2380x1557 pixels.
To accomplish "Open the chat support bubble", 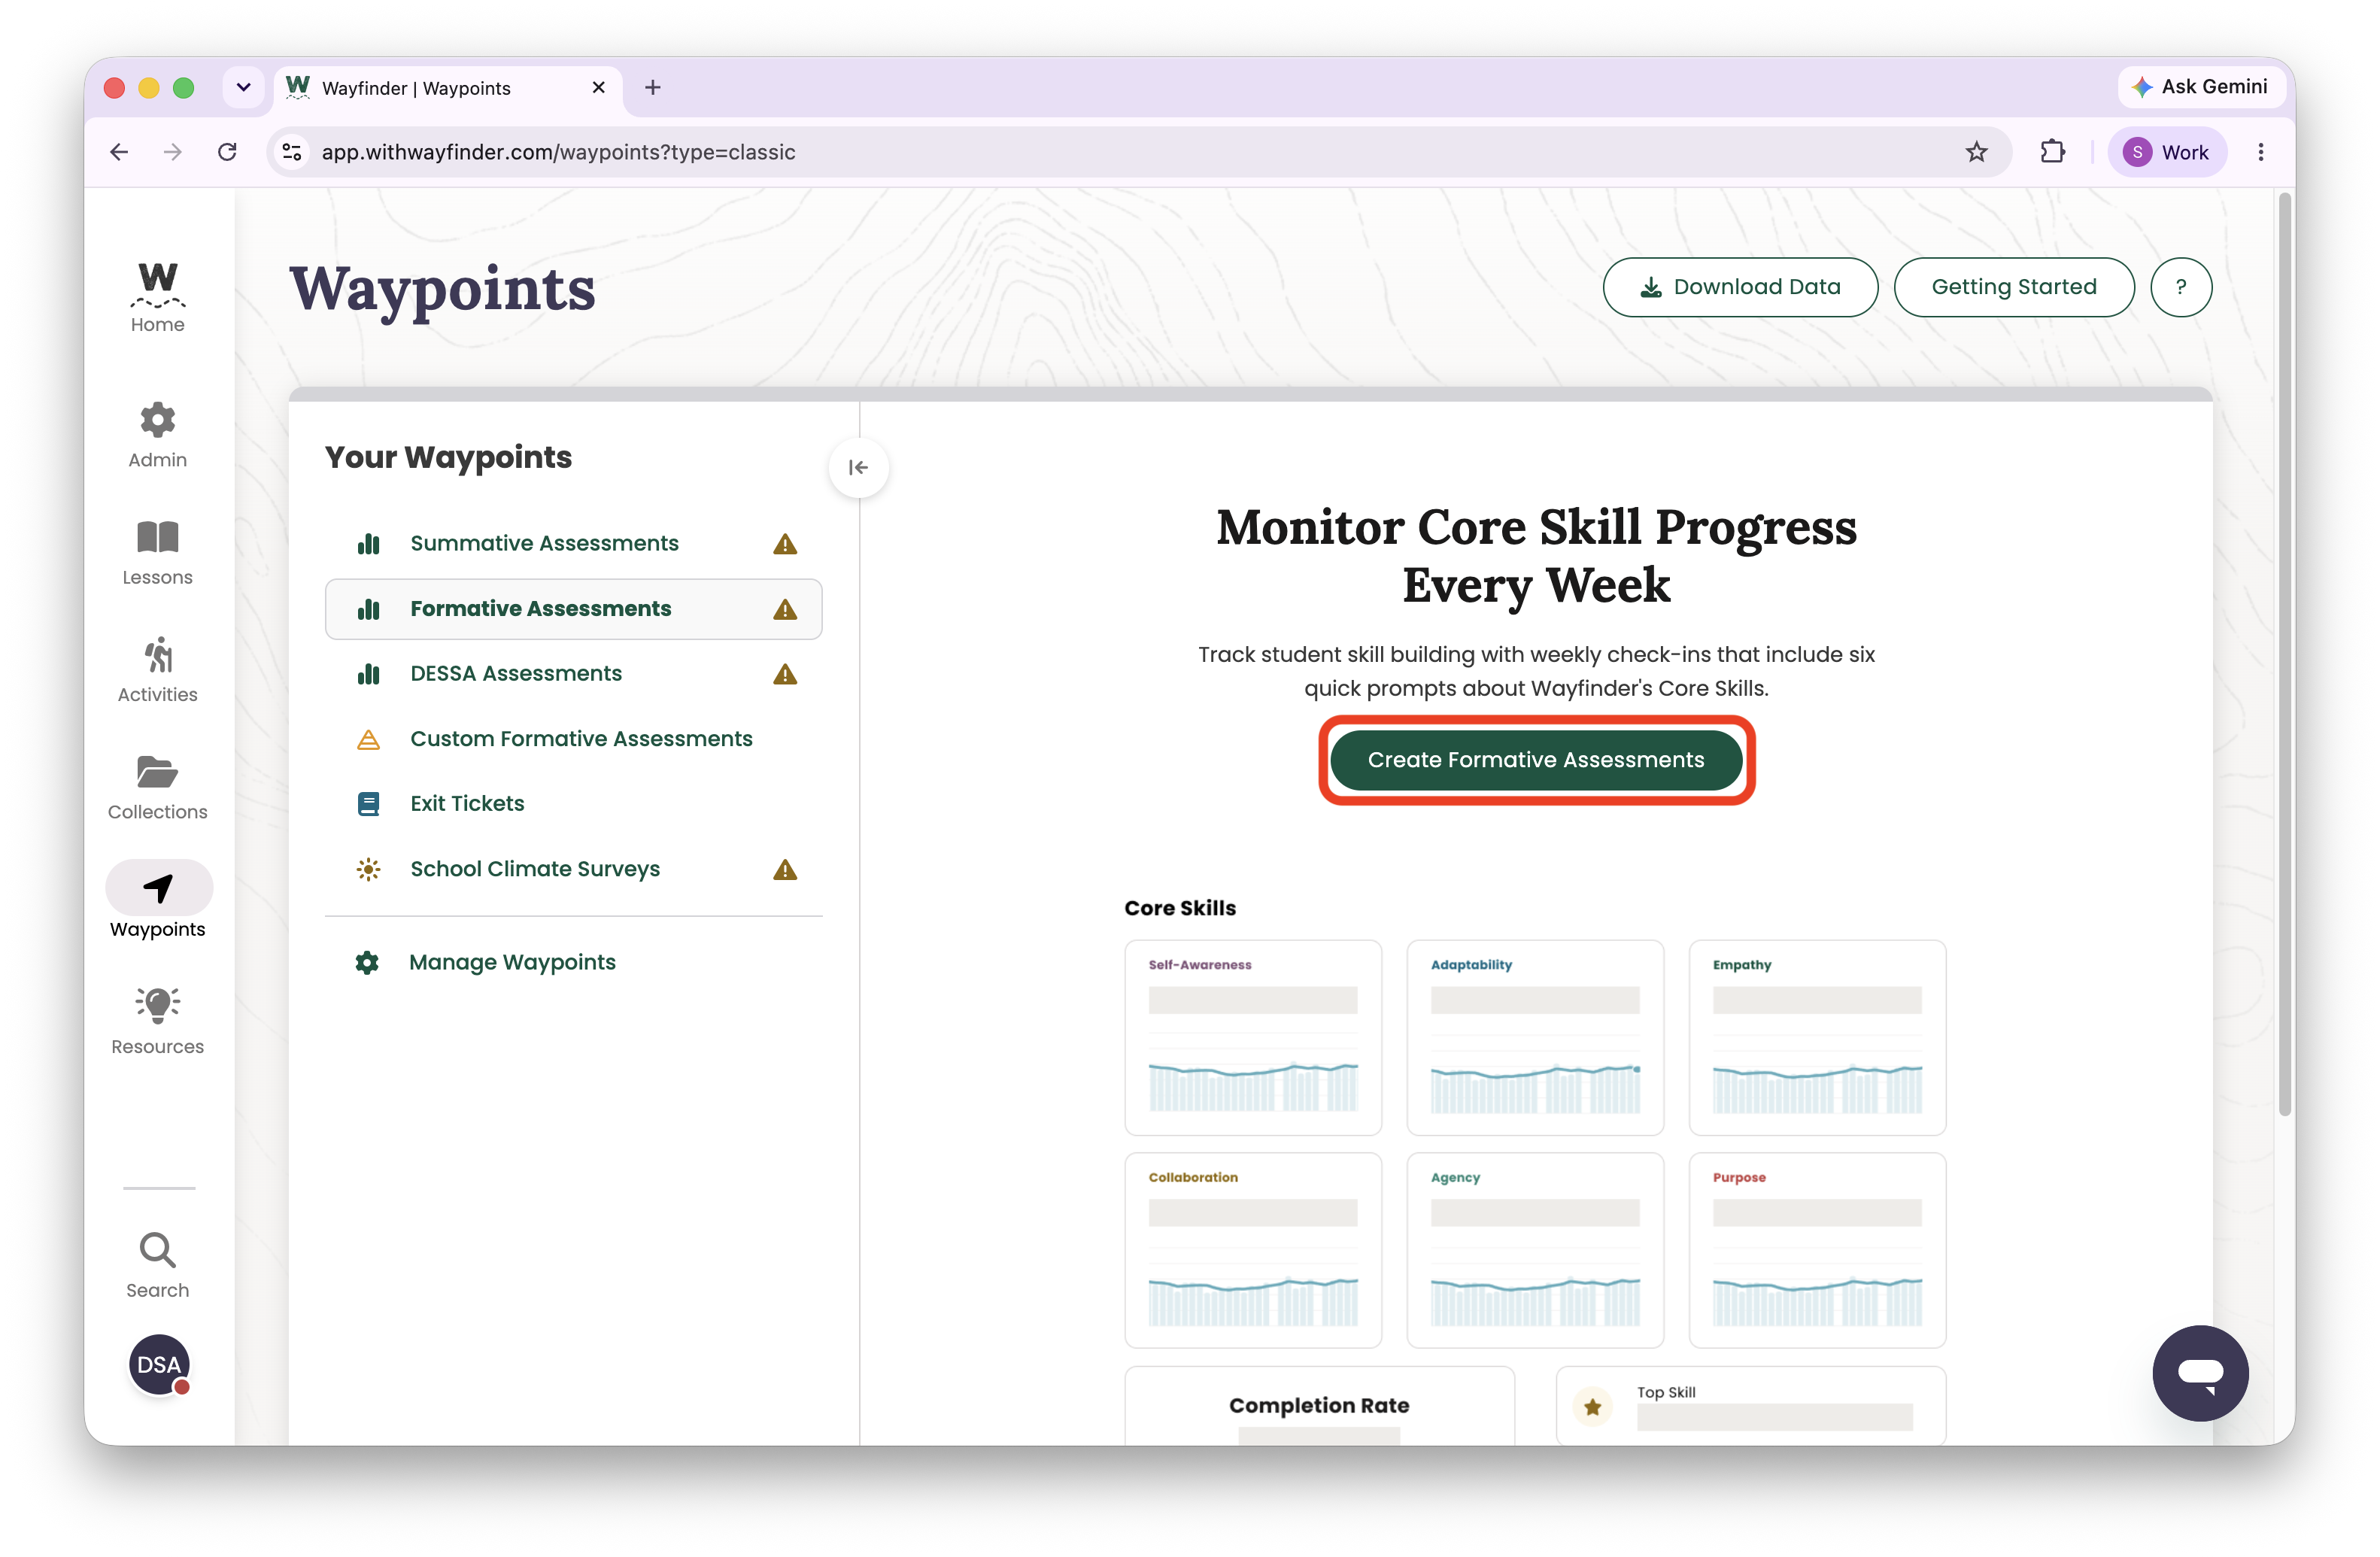I will click(2200, 1373).
